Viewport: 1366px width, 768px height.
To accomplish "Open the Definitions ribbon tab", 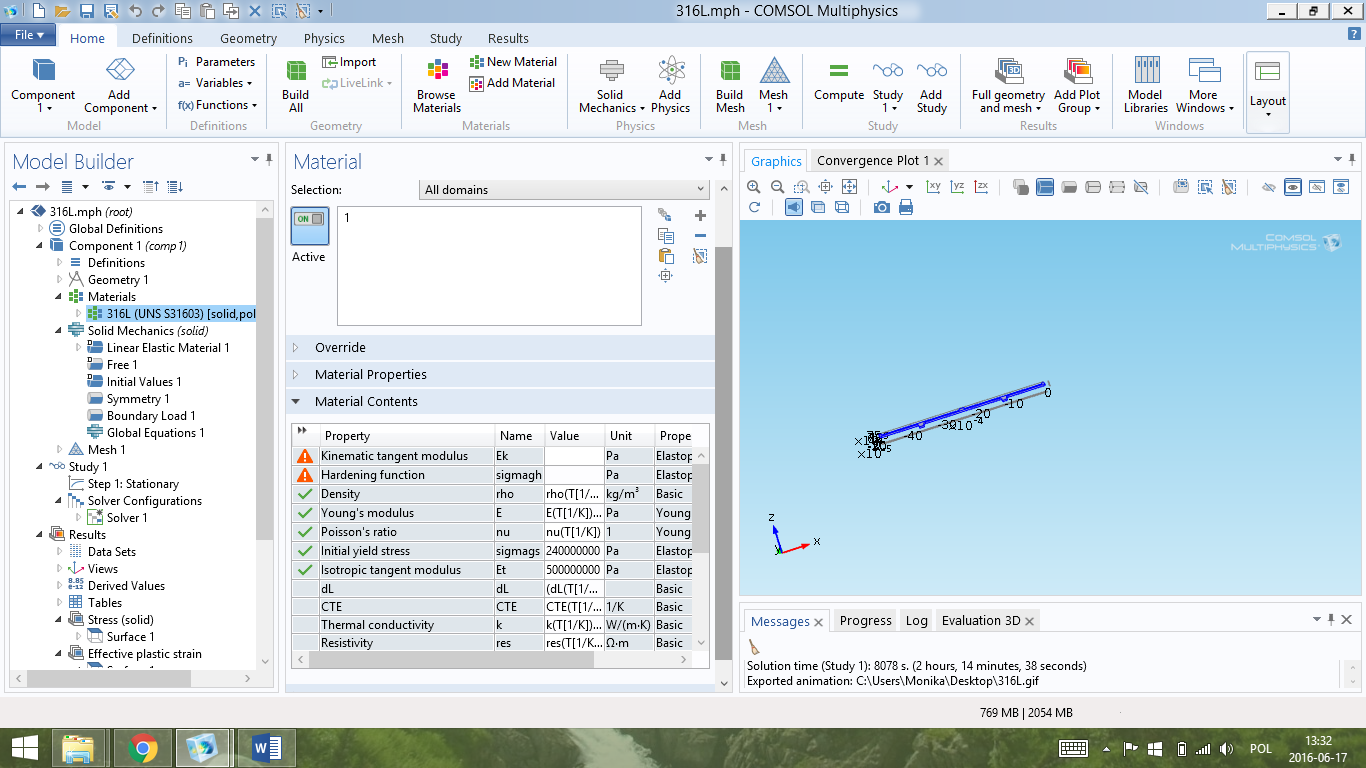I will (x=162, y=38).
